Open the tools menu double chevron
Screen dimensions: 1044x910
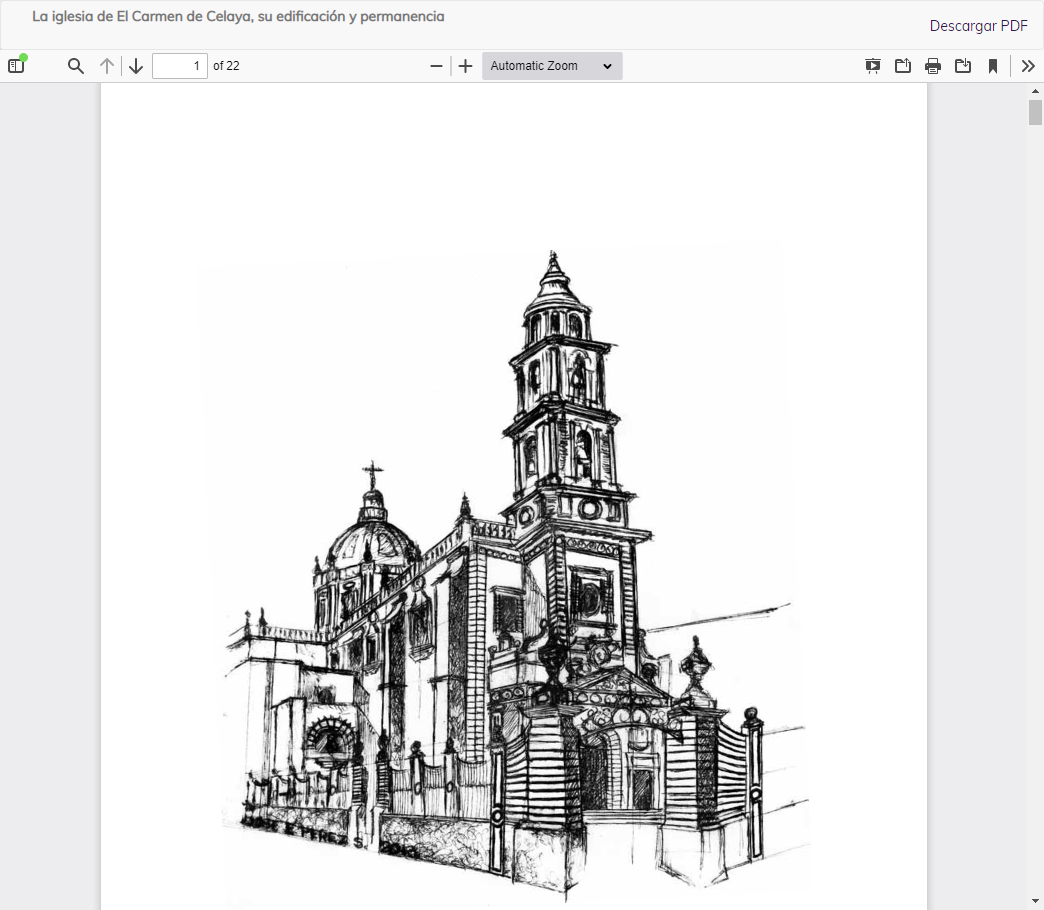click(1028, 66)
